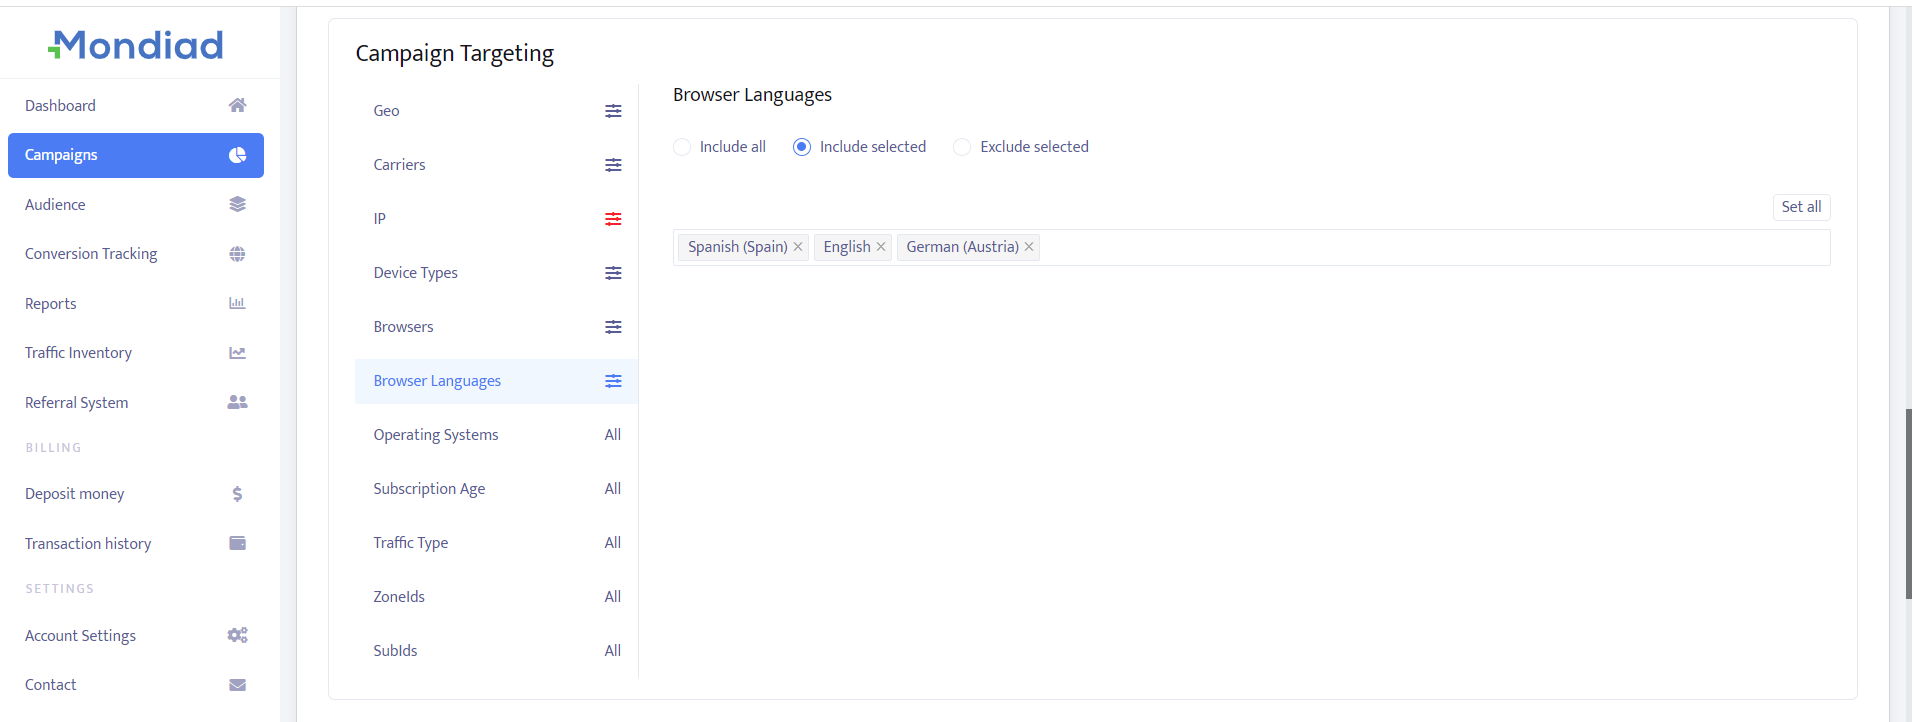Select the Include selected radio option
This screenshot has width=1920, height=722.
tap(802, 147)
